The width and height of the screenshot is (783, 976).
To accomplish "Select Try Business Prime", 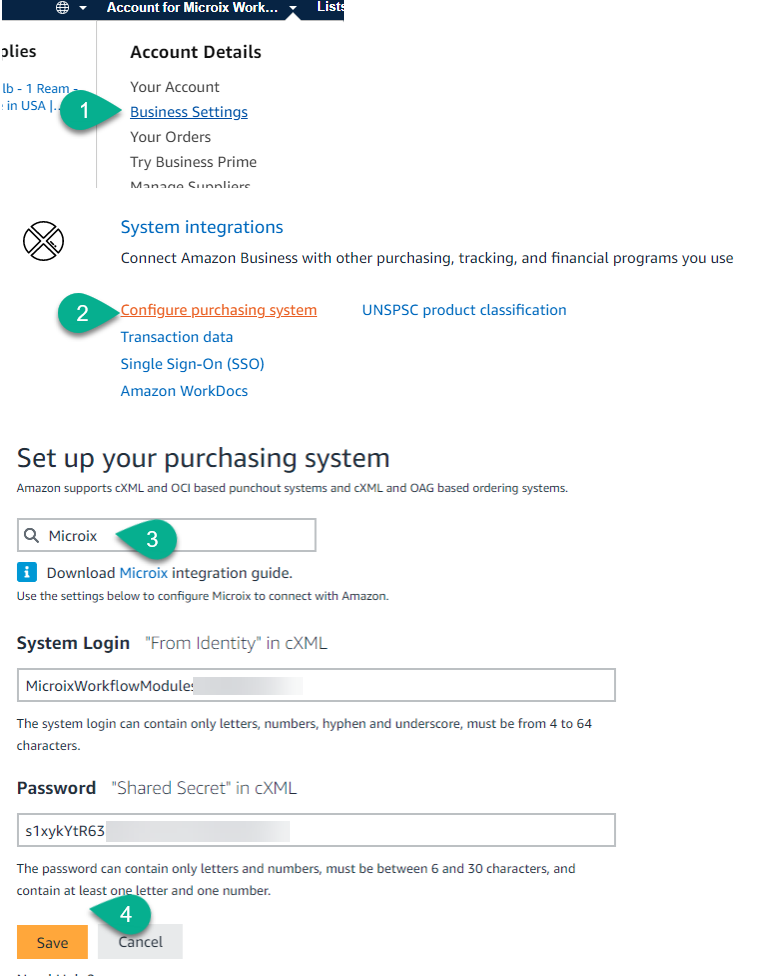I will pos(193,162).
